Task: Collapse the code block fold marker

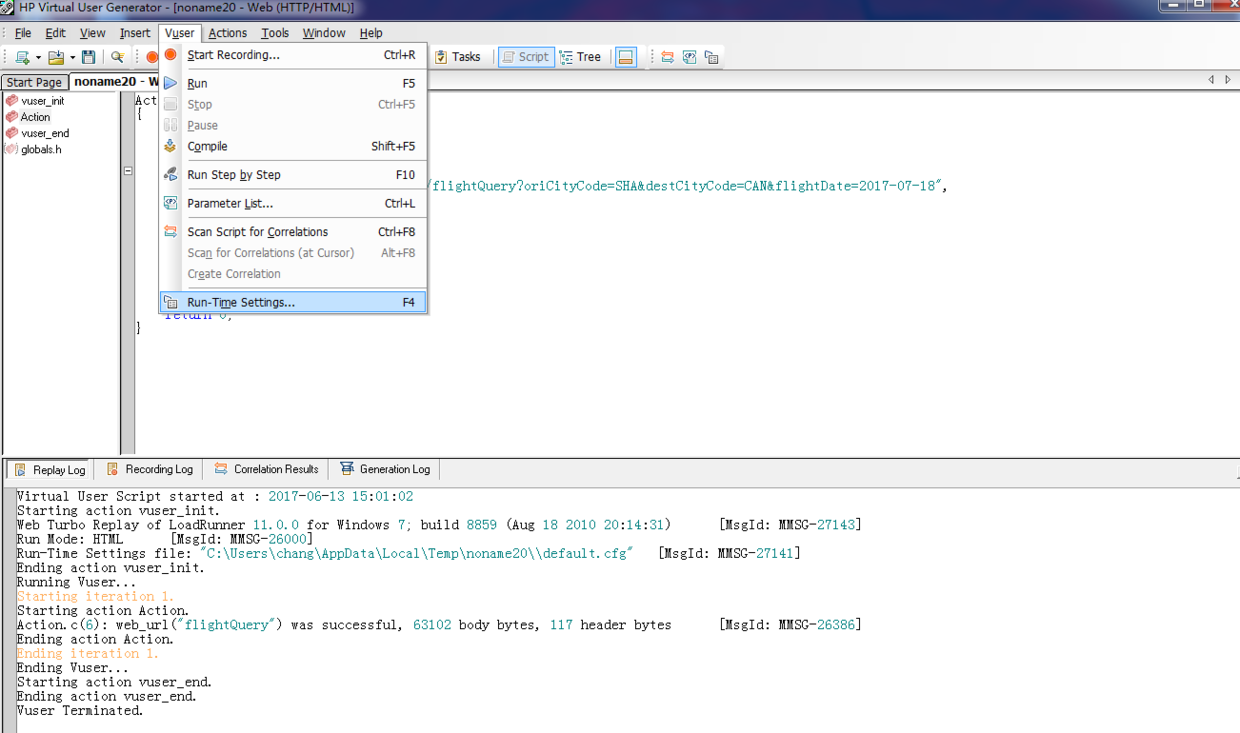Action: [128, 171]
